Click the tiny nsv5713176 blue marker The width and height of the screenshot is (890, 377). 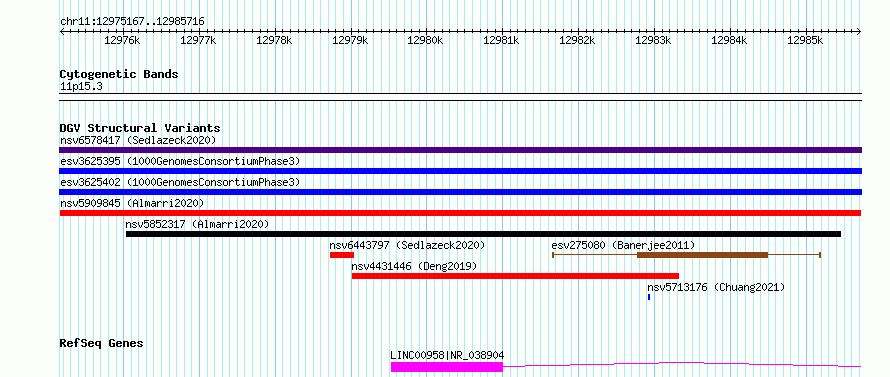[649, 297]
